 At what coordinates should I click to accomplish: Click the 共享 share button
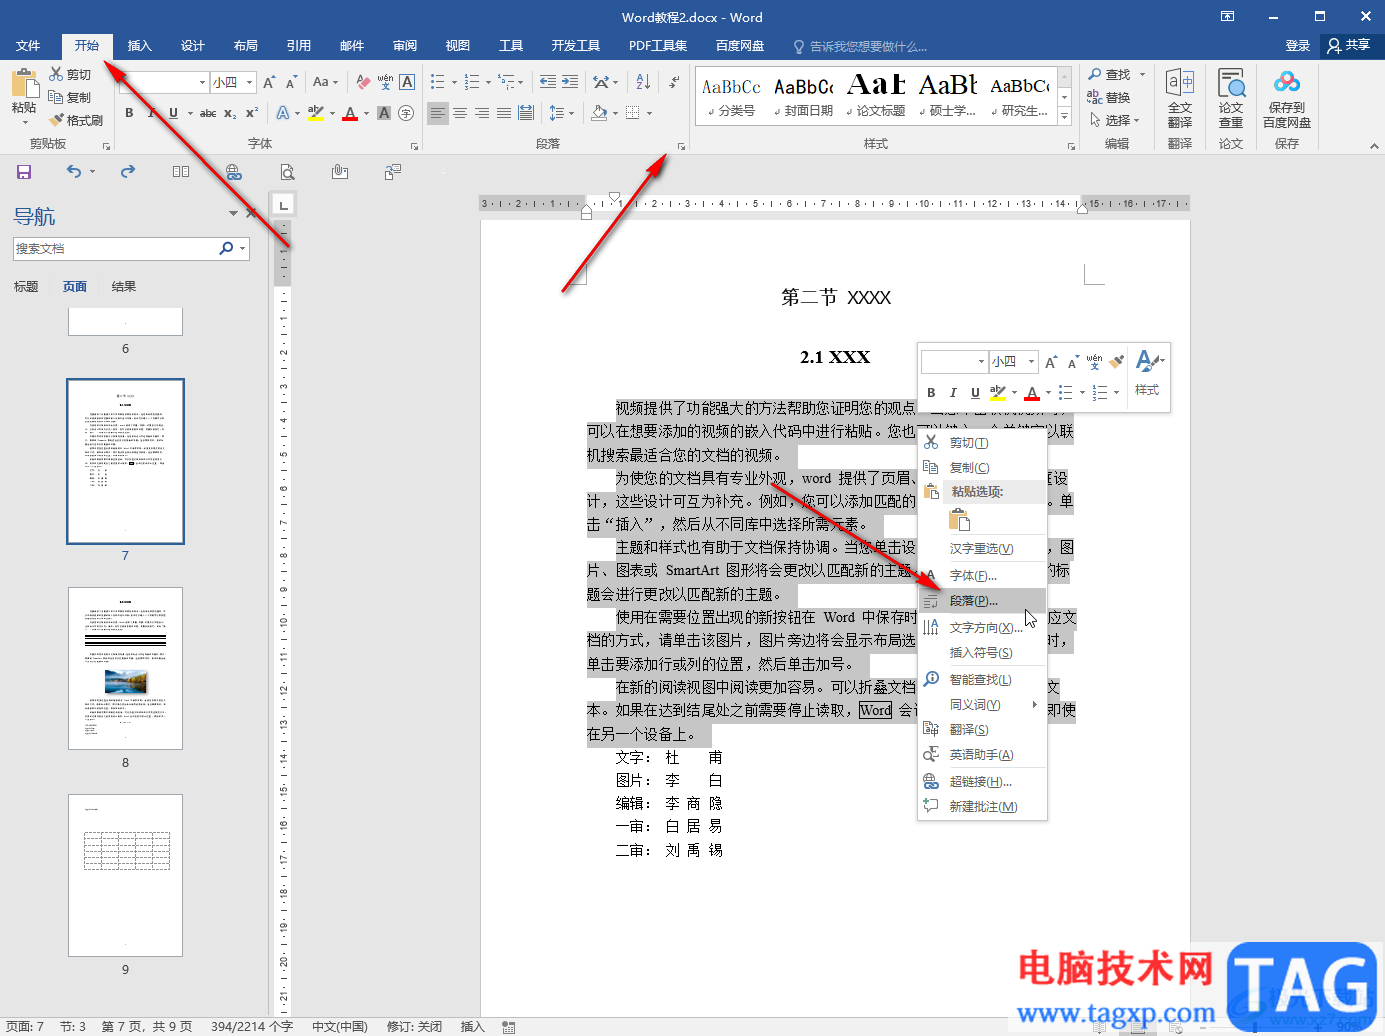click(x=1349, y=46)
